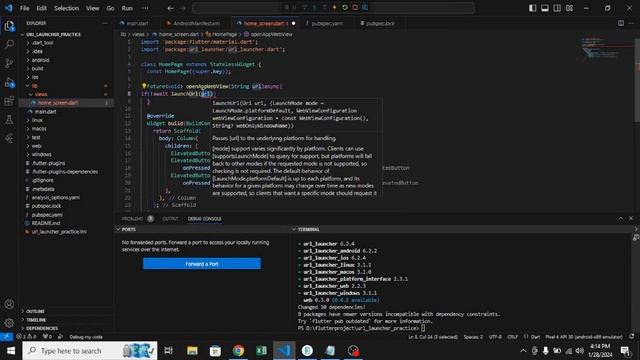Viewport: 640px width, 360px height.
Task: Open the Selection menu
Action: pyautogui.click(x=67, y=8)
